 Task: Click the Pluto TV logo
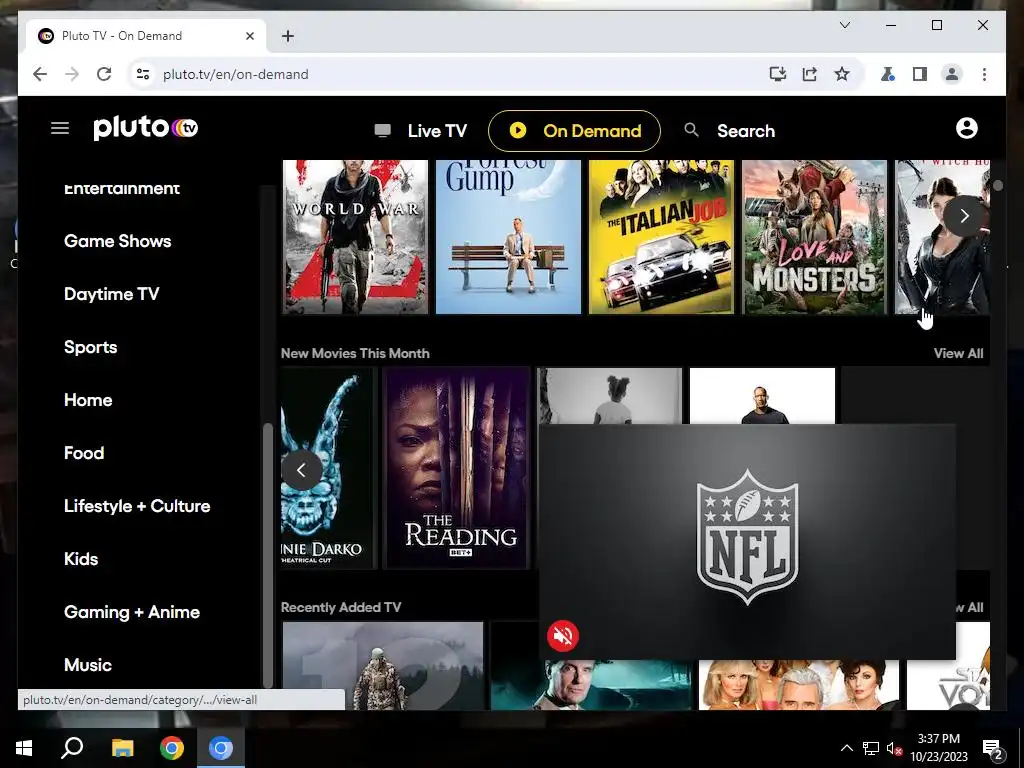(146, 127)
